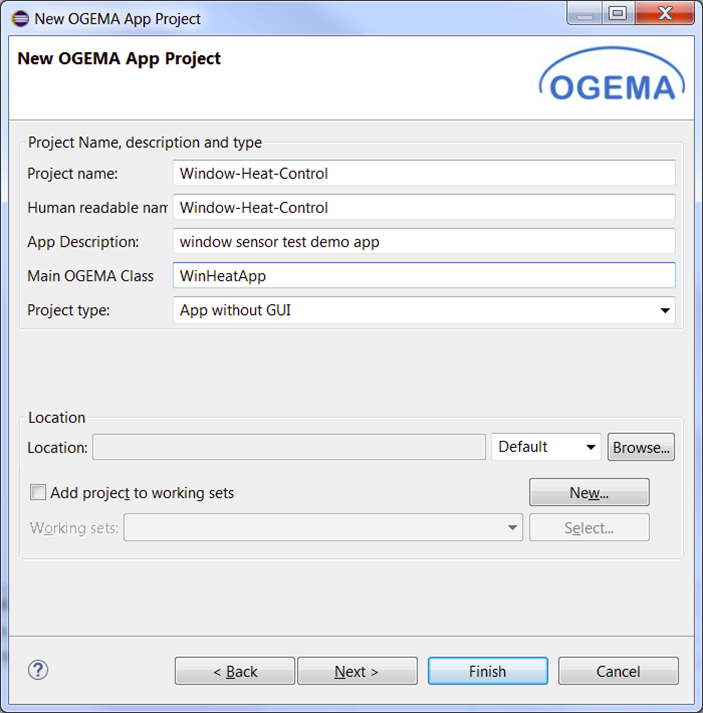Minimize the New OGEMA App Project dialog

point(586,14)
